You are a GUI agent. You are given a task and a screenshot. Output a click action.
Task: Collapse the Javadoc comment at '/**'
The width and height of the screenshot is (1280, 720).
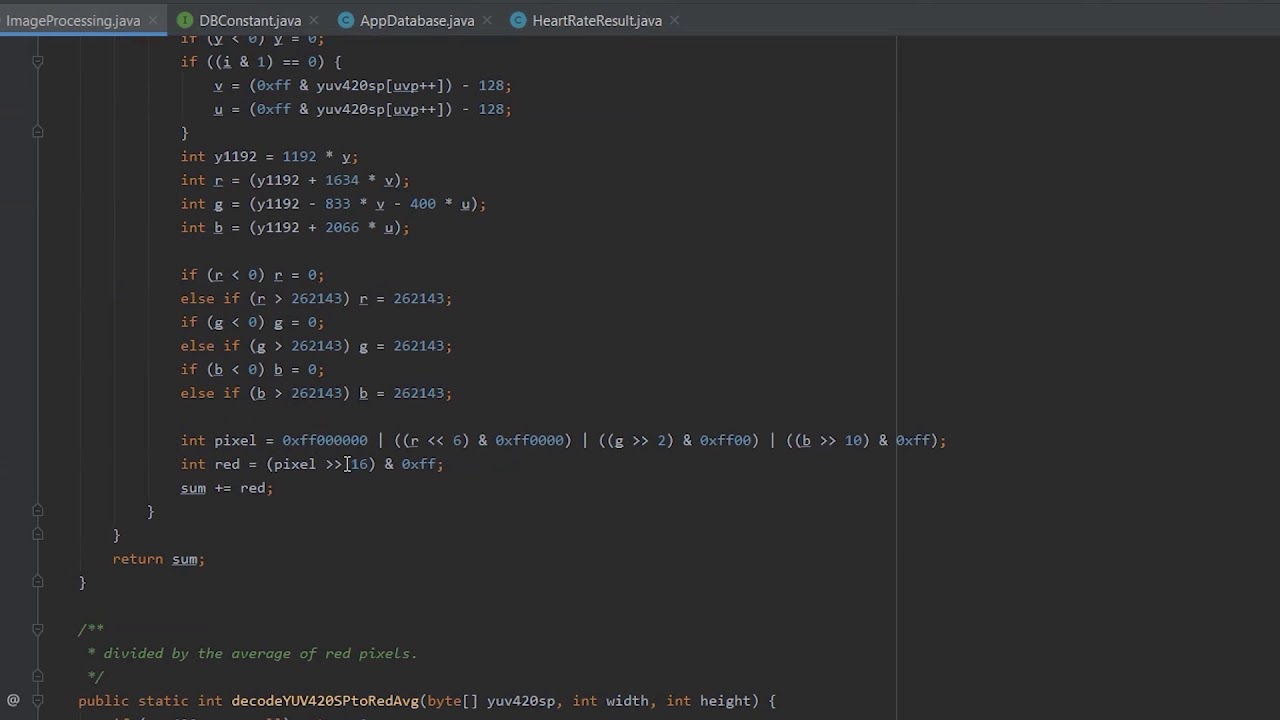click(x=37, y=629)
